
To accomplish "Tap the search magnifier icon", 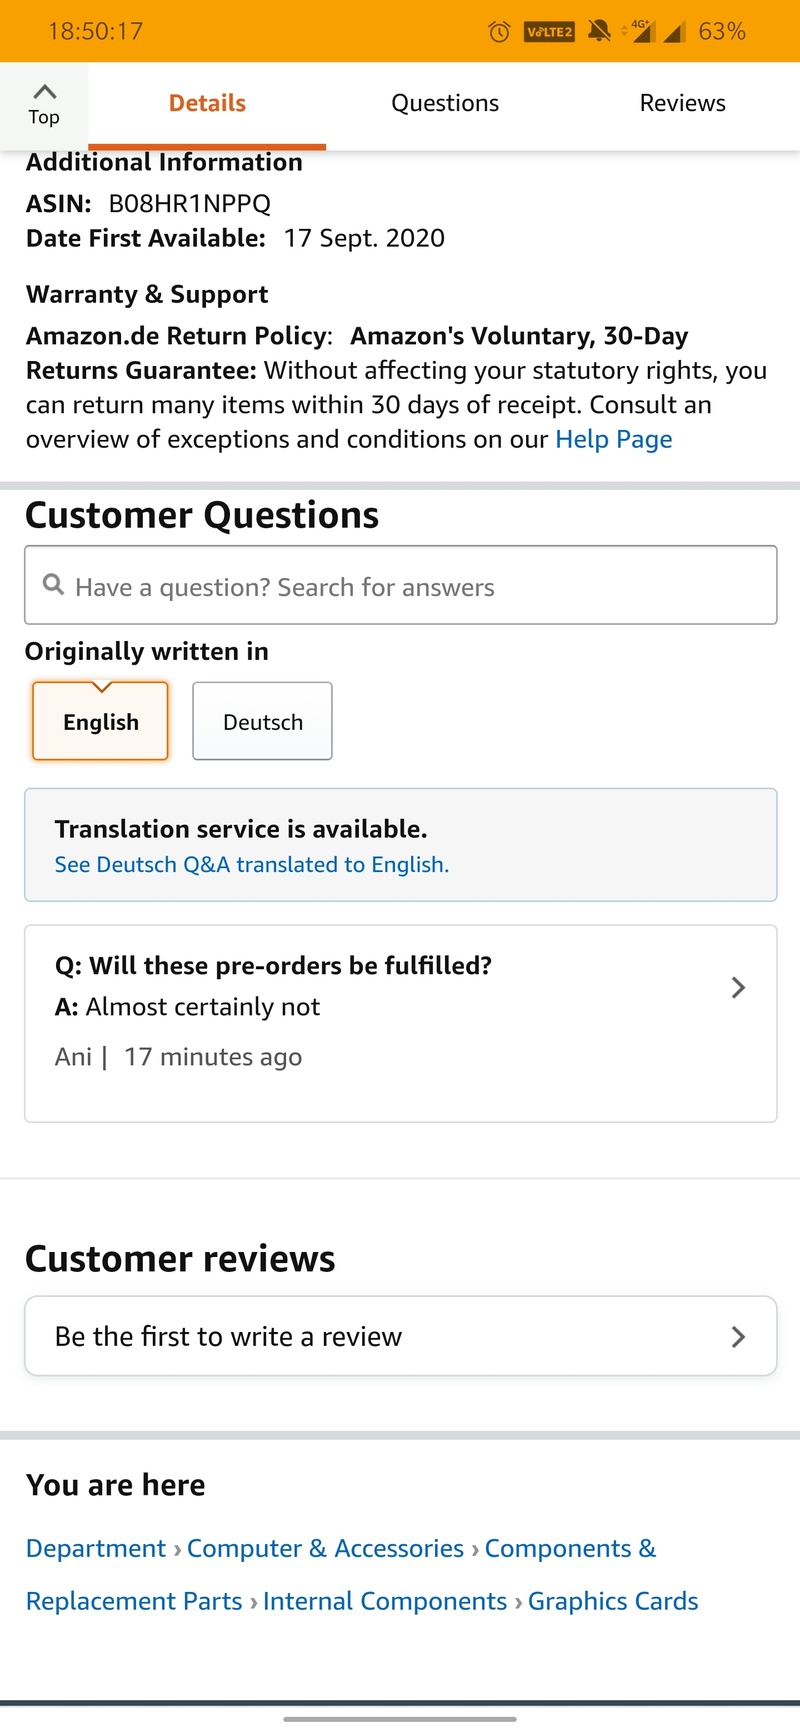I will (x=54, y=585).
